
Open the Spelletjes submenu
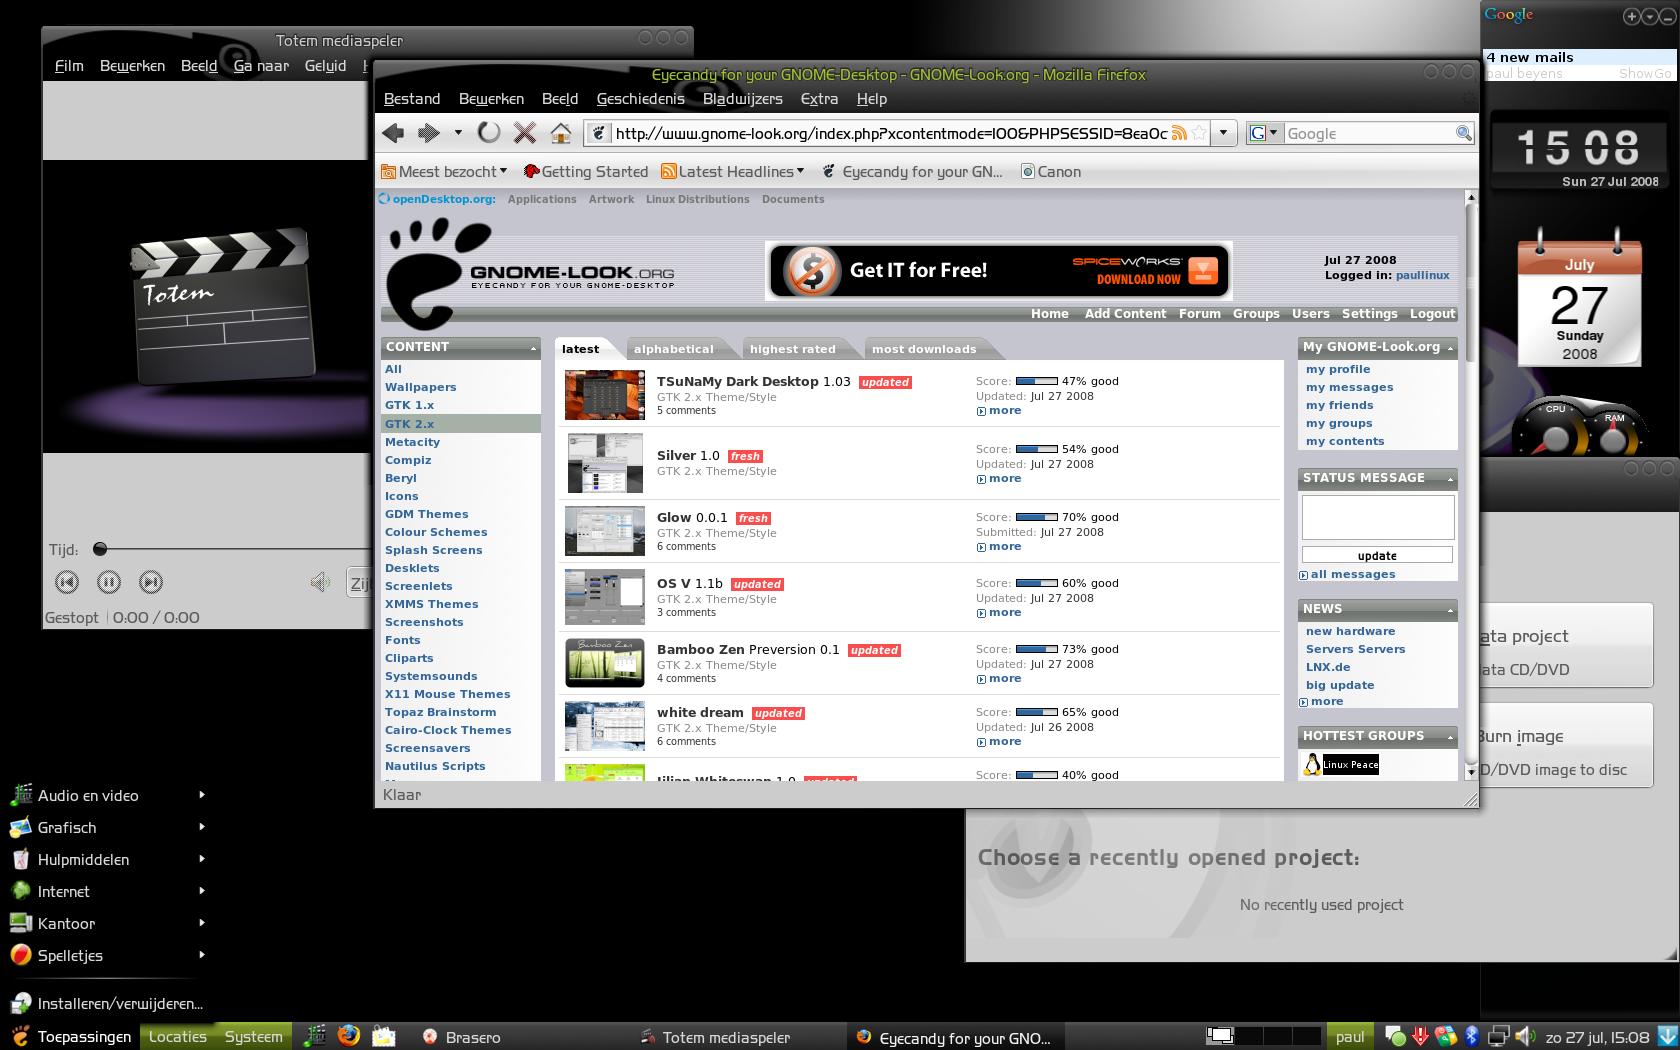pos(108,955)
